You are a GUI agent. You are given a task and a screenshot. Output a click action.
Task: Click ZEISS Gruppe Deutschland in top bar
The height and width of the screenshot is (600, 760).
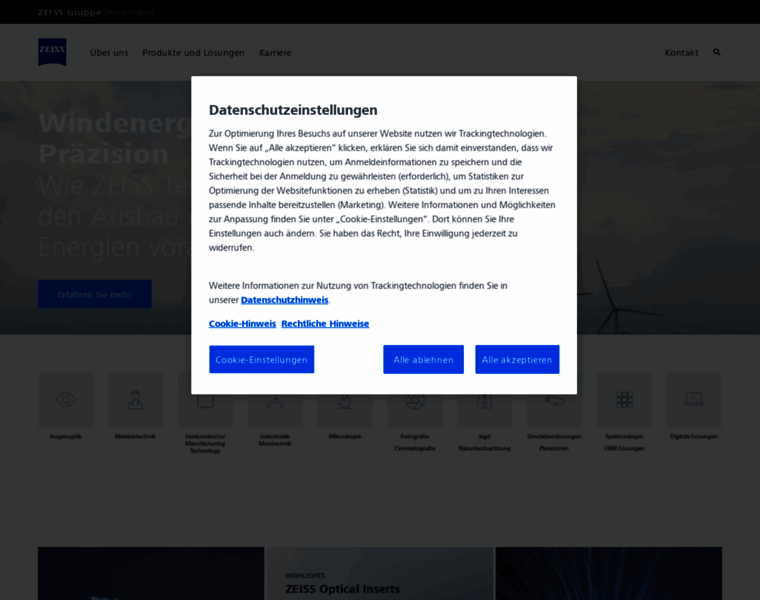pos(96,12)
